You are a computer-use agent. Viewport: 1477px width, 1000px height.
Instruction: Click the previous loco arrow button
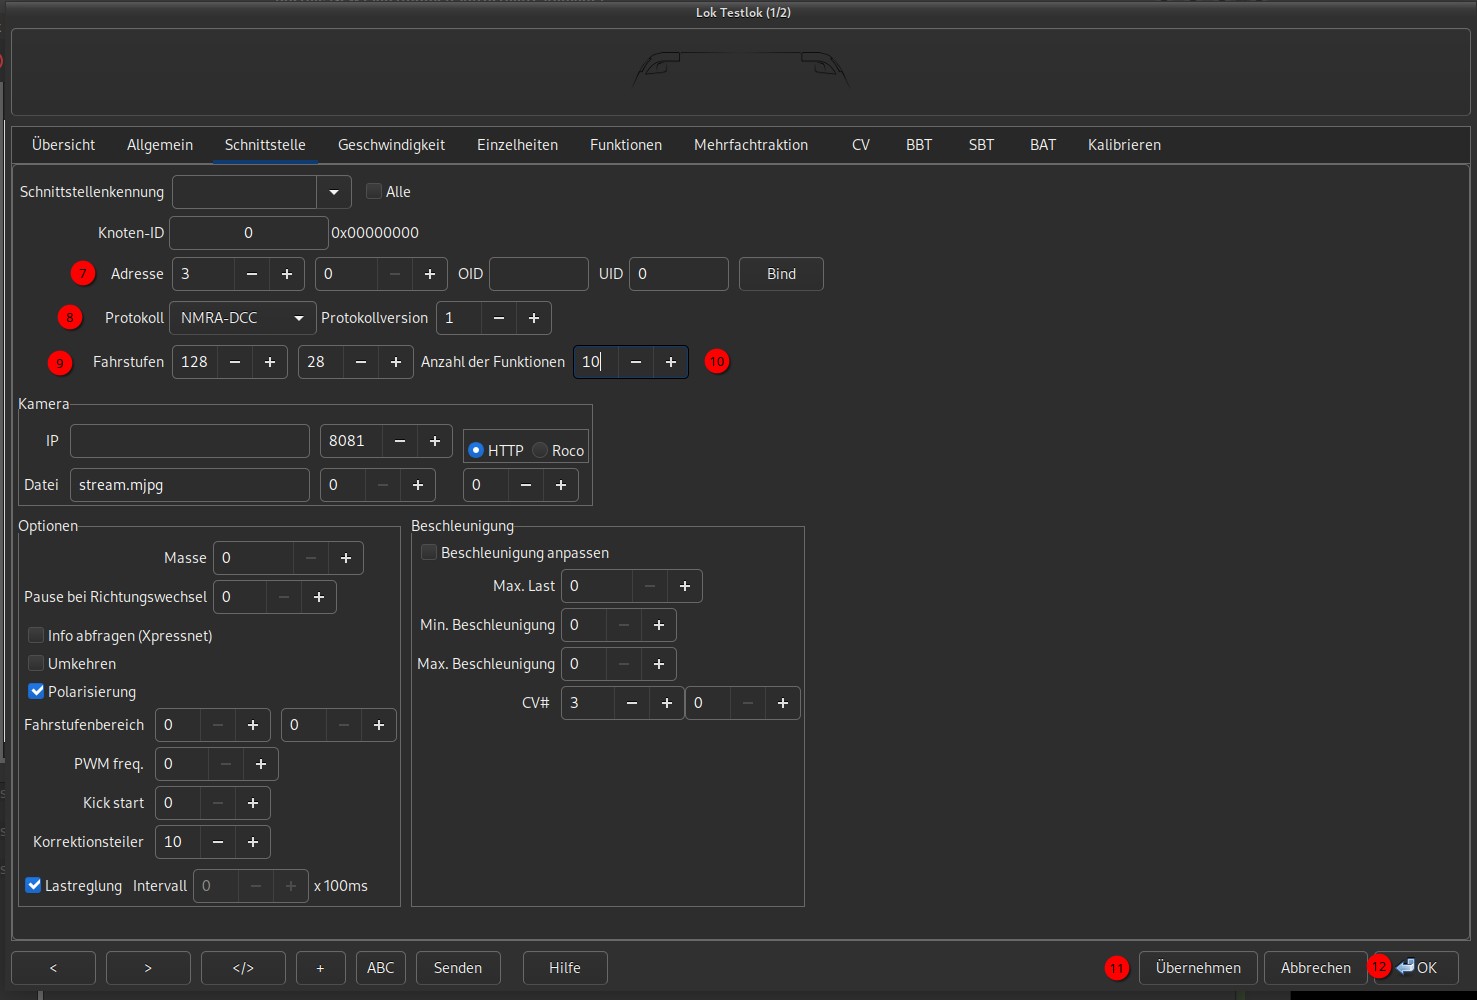pyautogui.click(x=53, y=968)
